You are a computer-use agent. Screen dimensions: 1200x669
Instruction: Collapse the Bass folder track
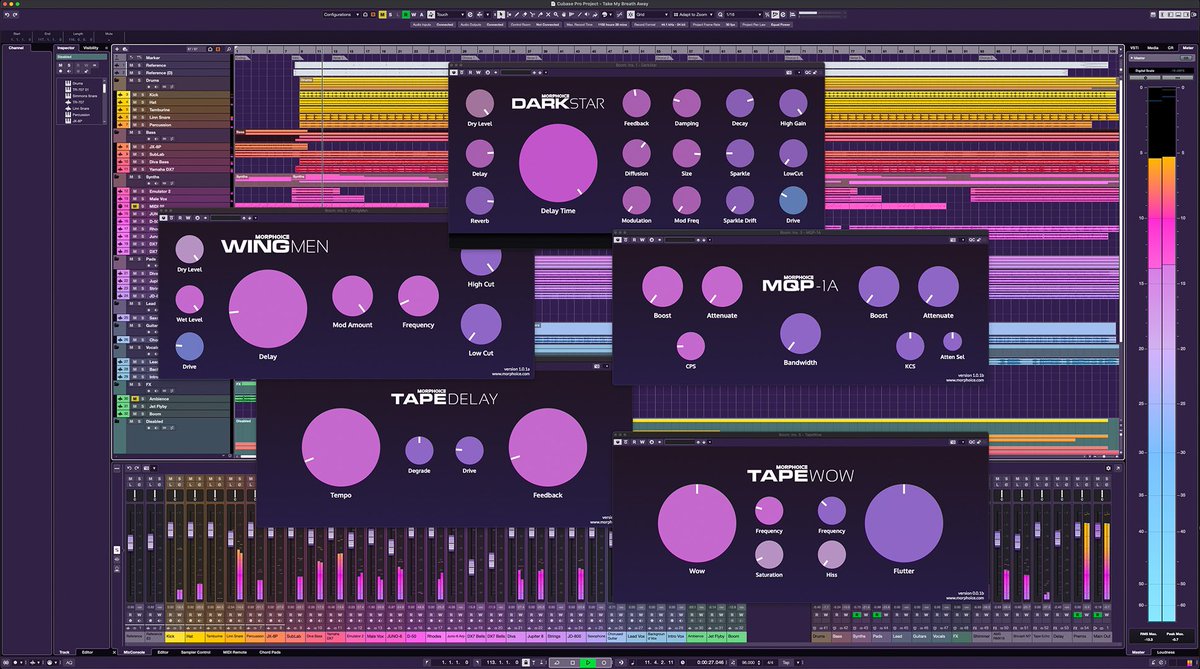pos(116,132)
